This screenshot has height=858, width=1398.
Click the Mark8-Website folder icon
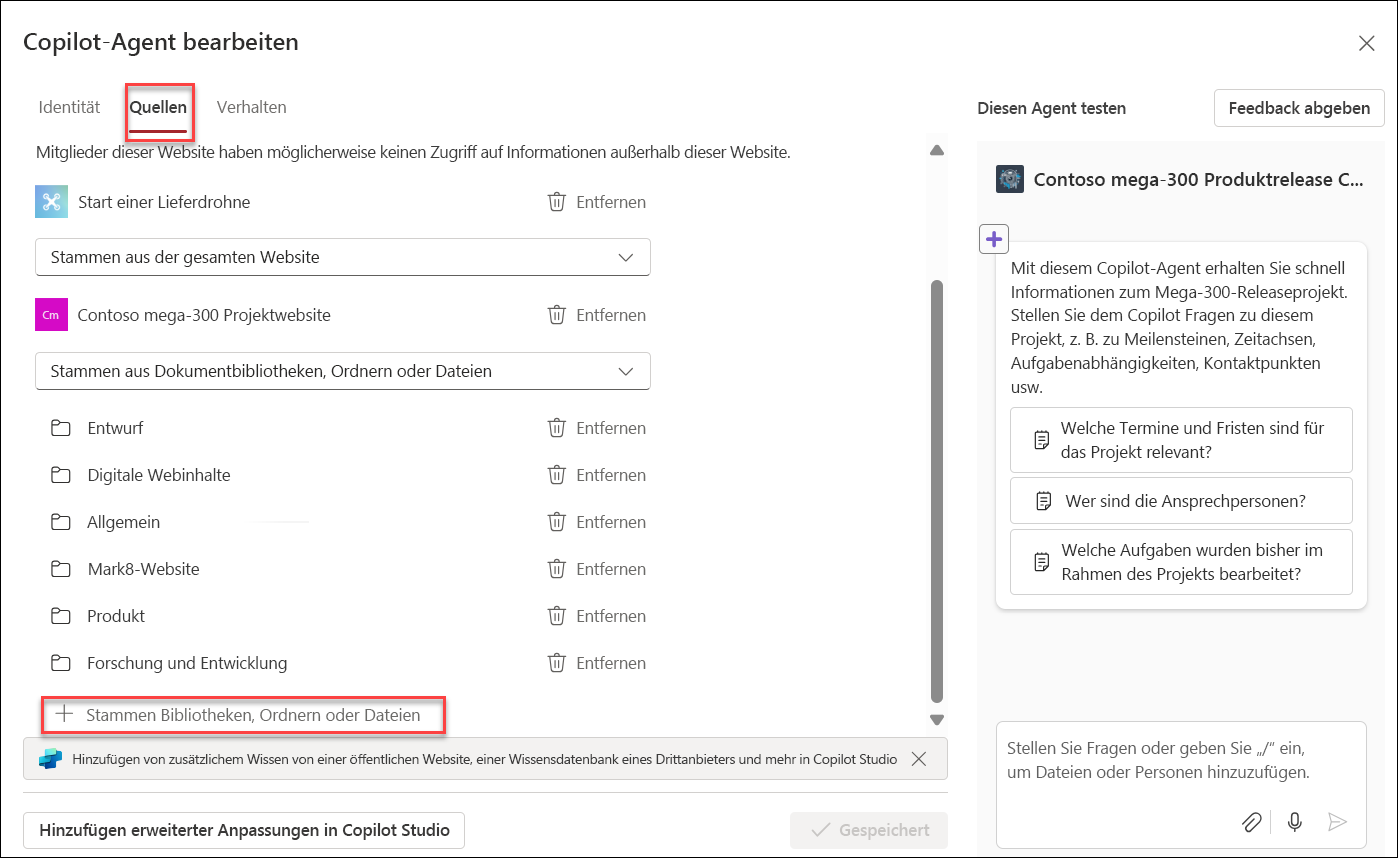(x=61, y=569)
